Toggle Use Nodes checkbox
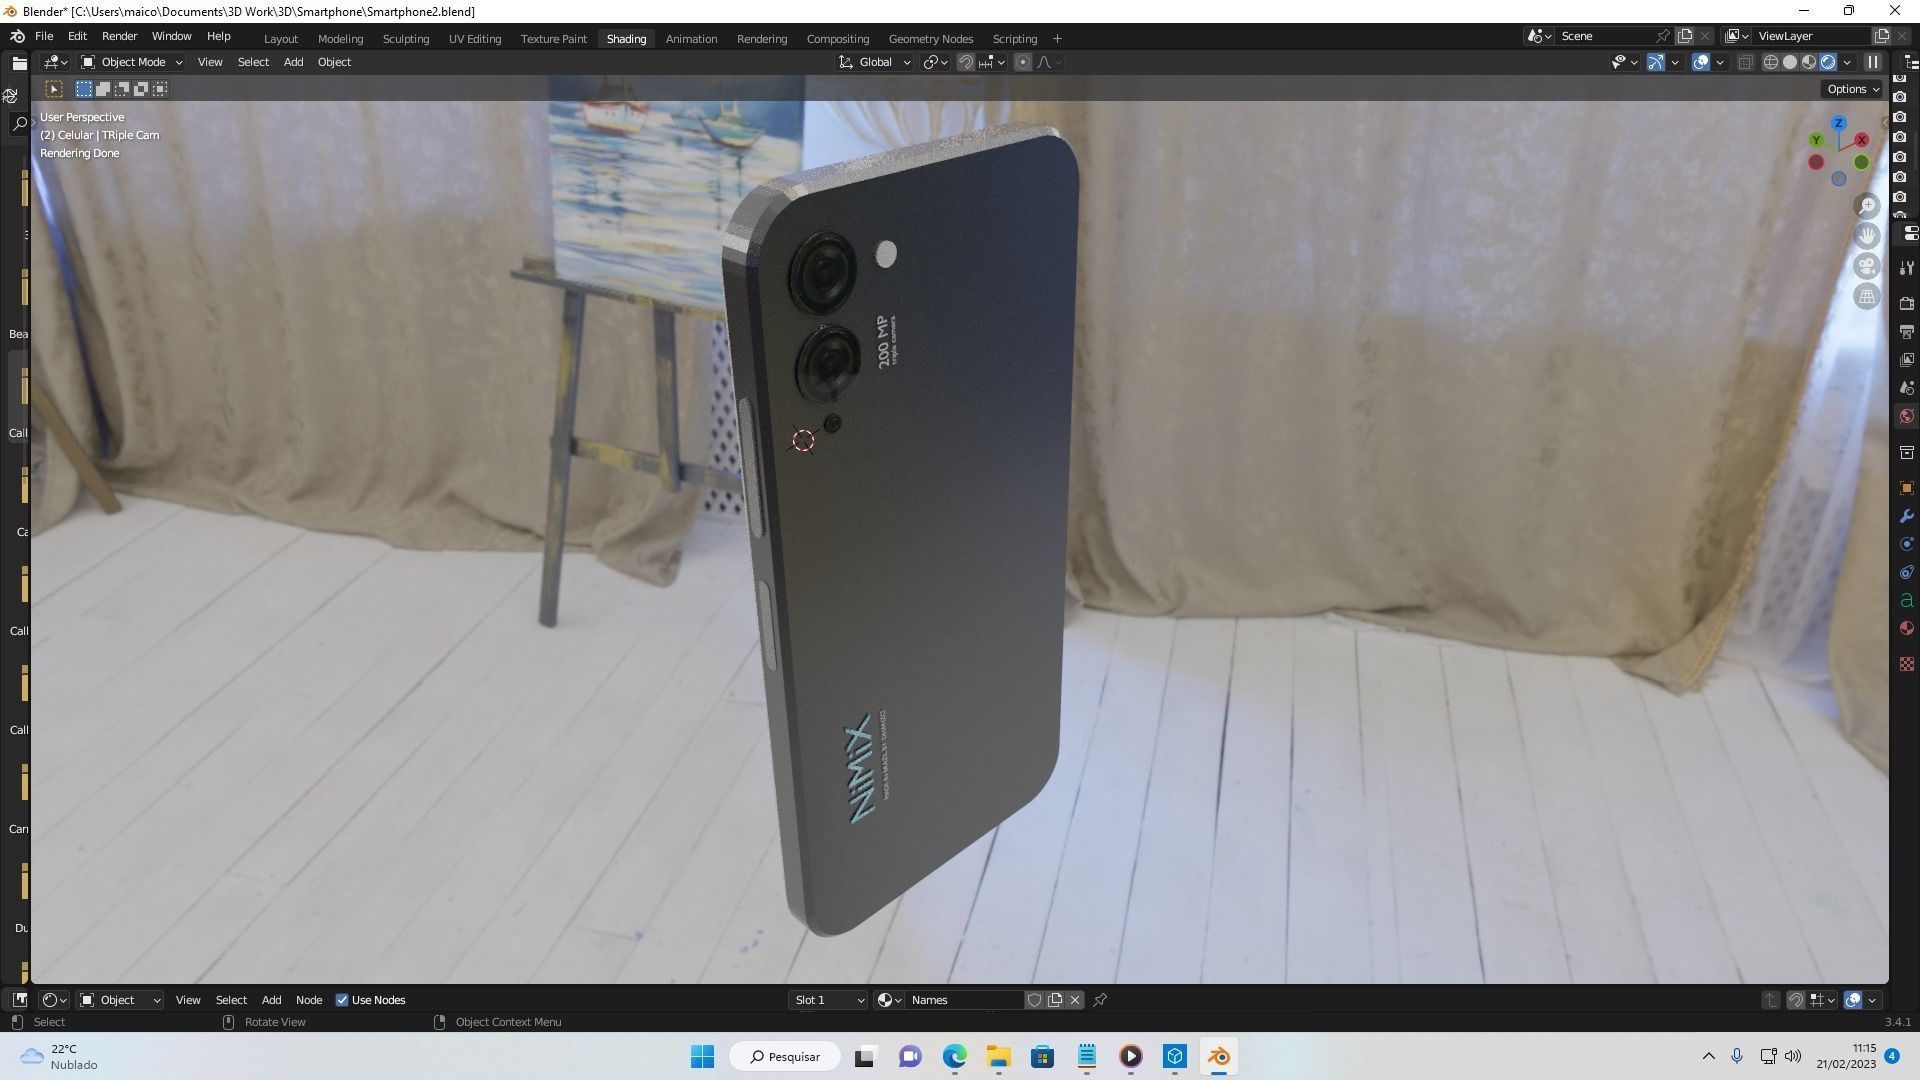 tap(342, 1000)
